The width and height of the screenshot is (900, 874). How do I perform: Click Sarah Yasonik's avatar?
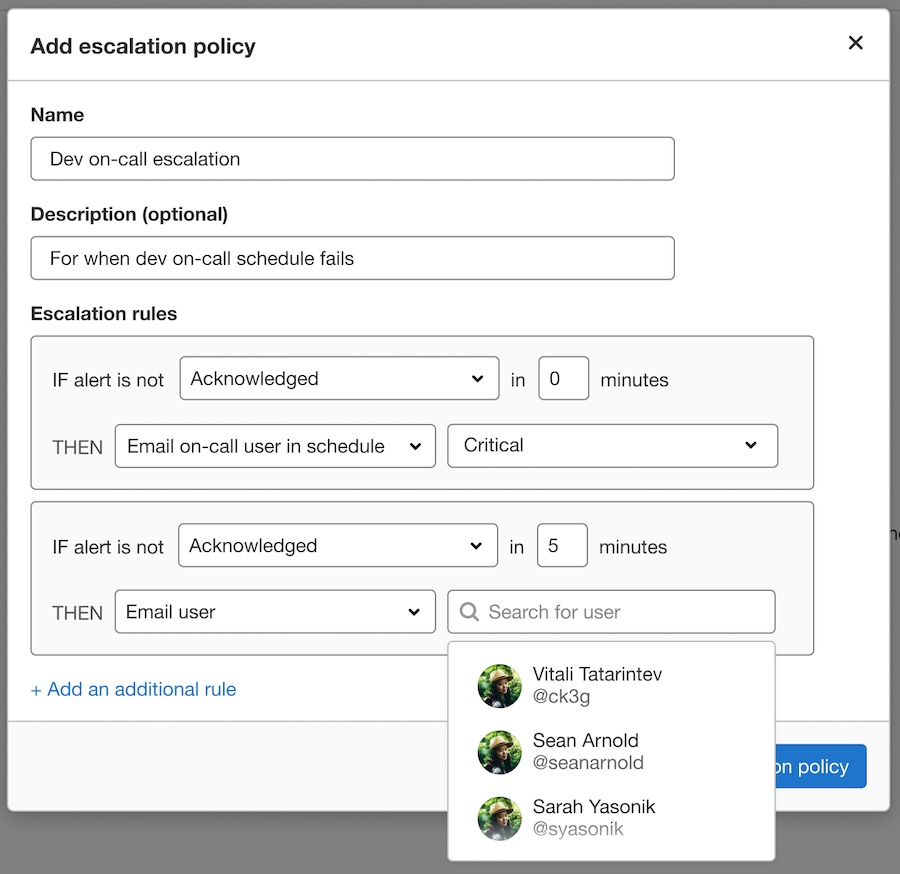pyautogui.click(x=499, y=817)
